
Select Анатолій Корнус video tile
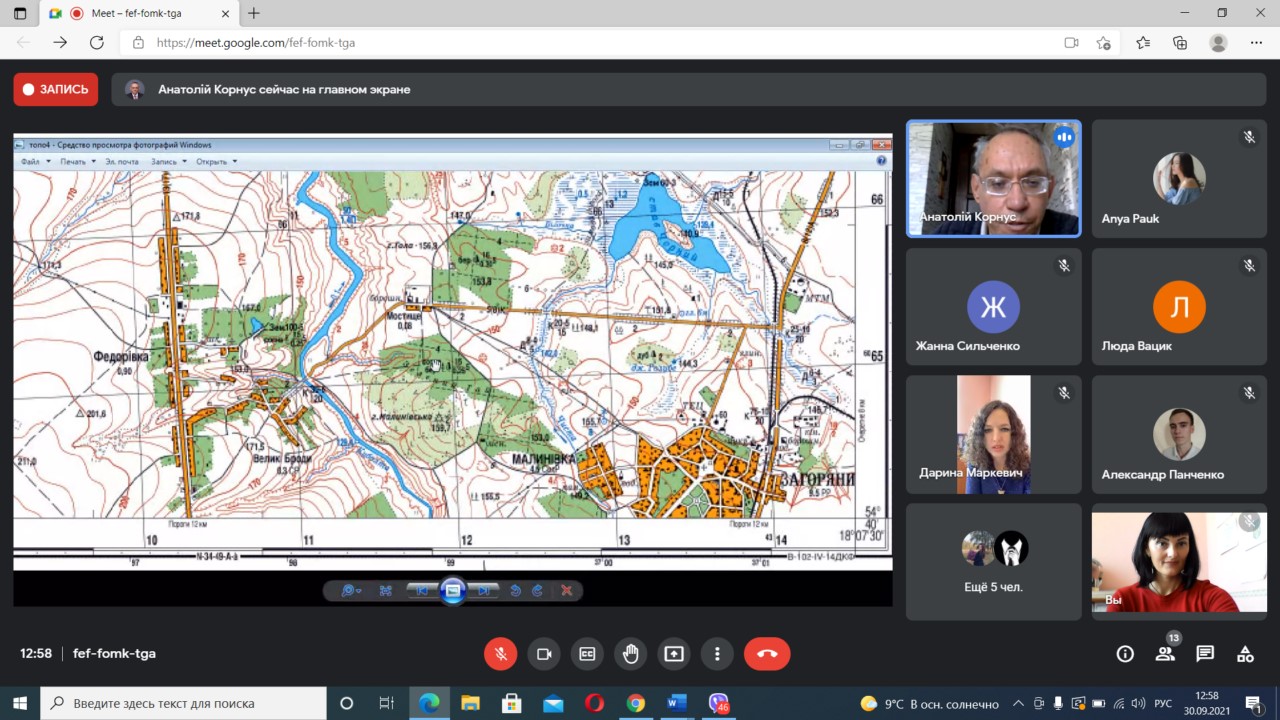pos(993,179)
